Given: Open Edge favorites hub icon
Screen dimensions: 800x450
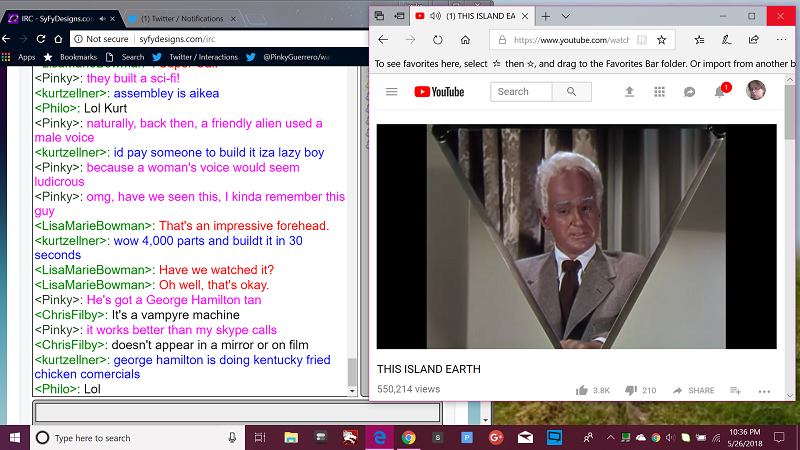Looking at the screenshot, I should (x=699, y=40).
